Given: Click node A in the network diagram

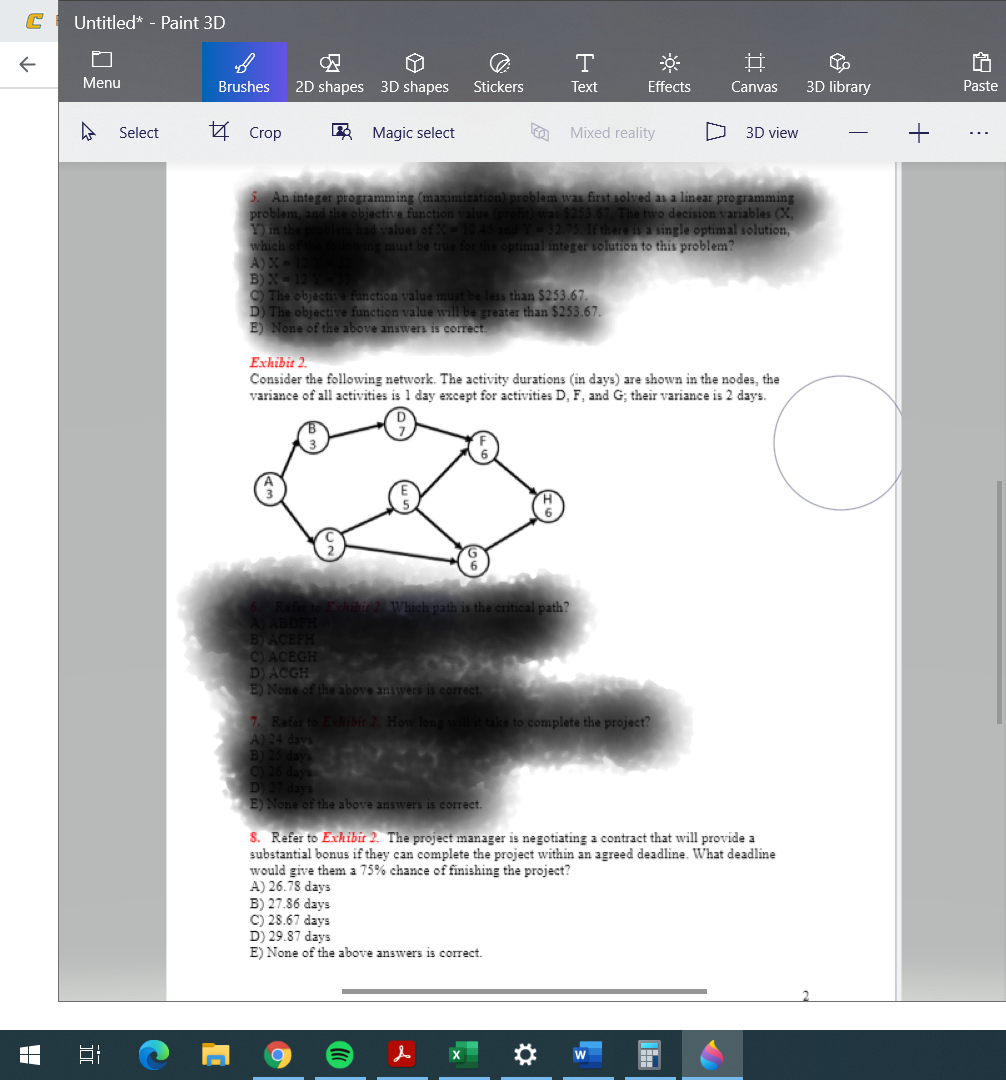Looking at the screenshot, I should pos(269,488).
